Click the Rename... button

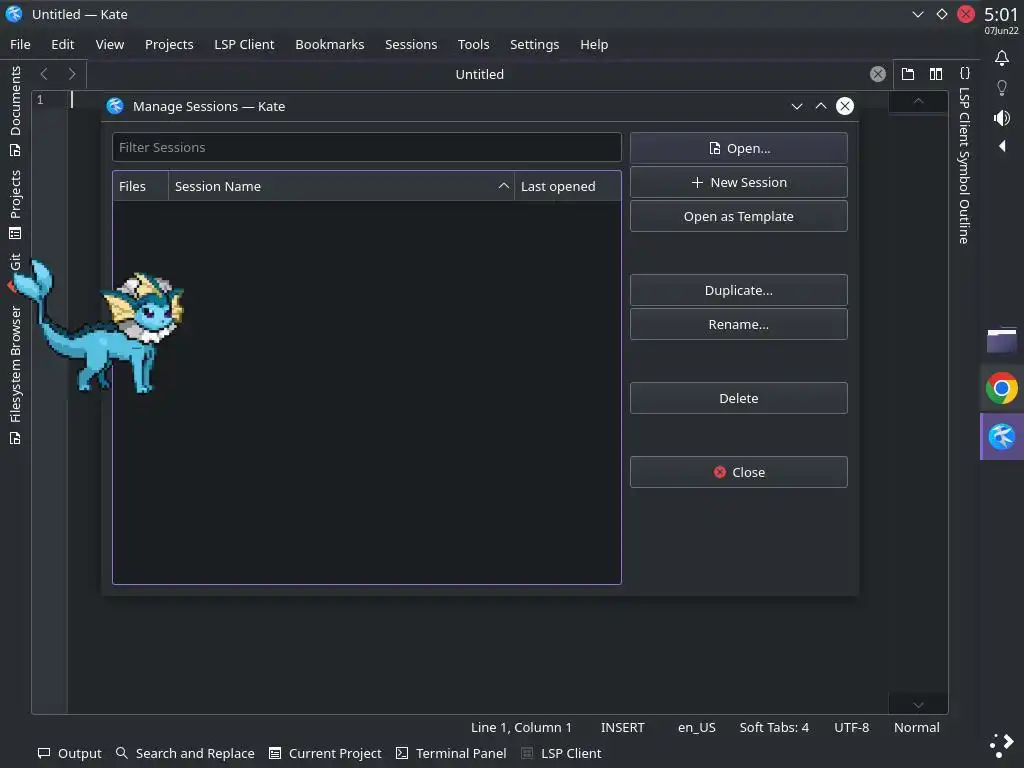[x=739, y=324]
